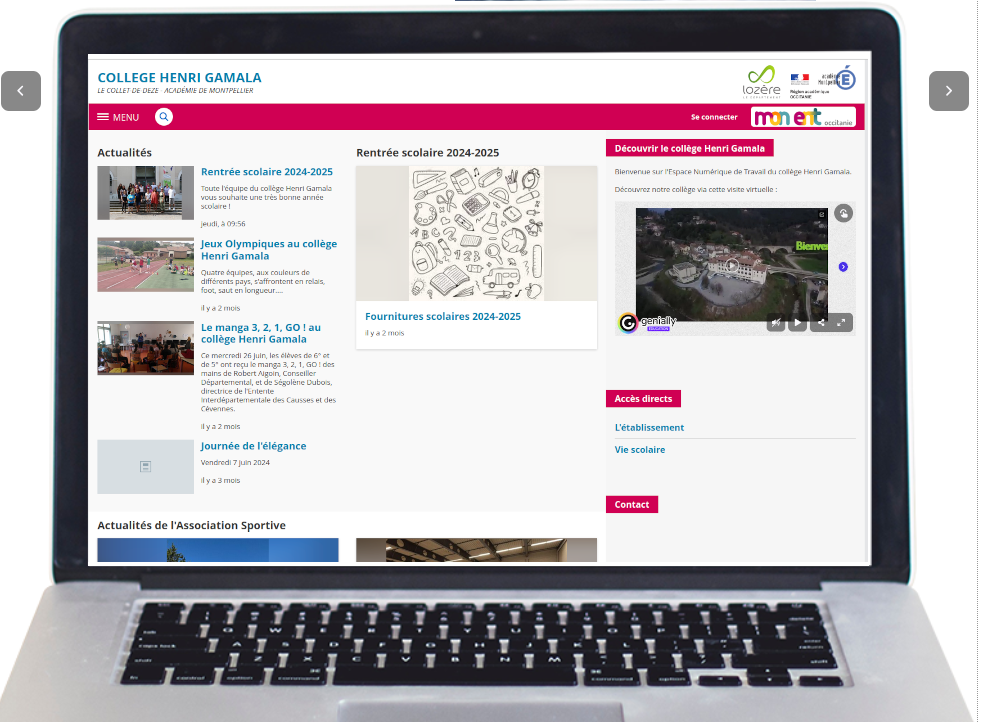Click the Jeux Olympiques article thumbnail

tap(145, 264)
